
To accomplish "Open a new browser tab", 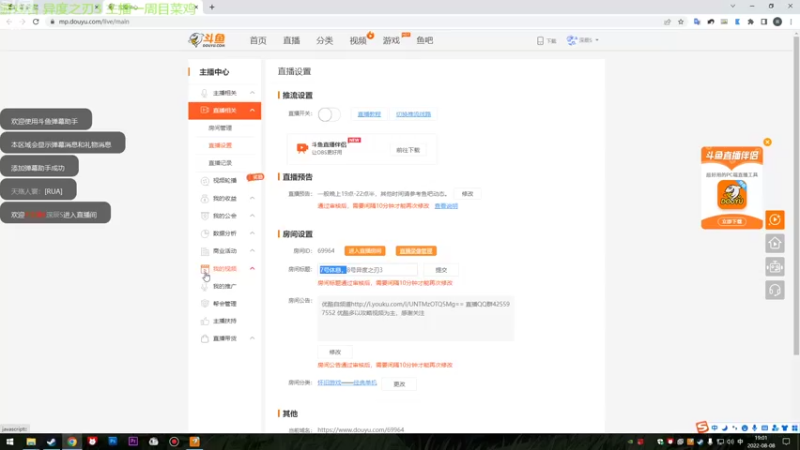I will pos(212,7).
